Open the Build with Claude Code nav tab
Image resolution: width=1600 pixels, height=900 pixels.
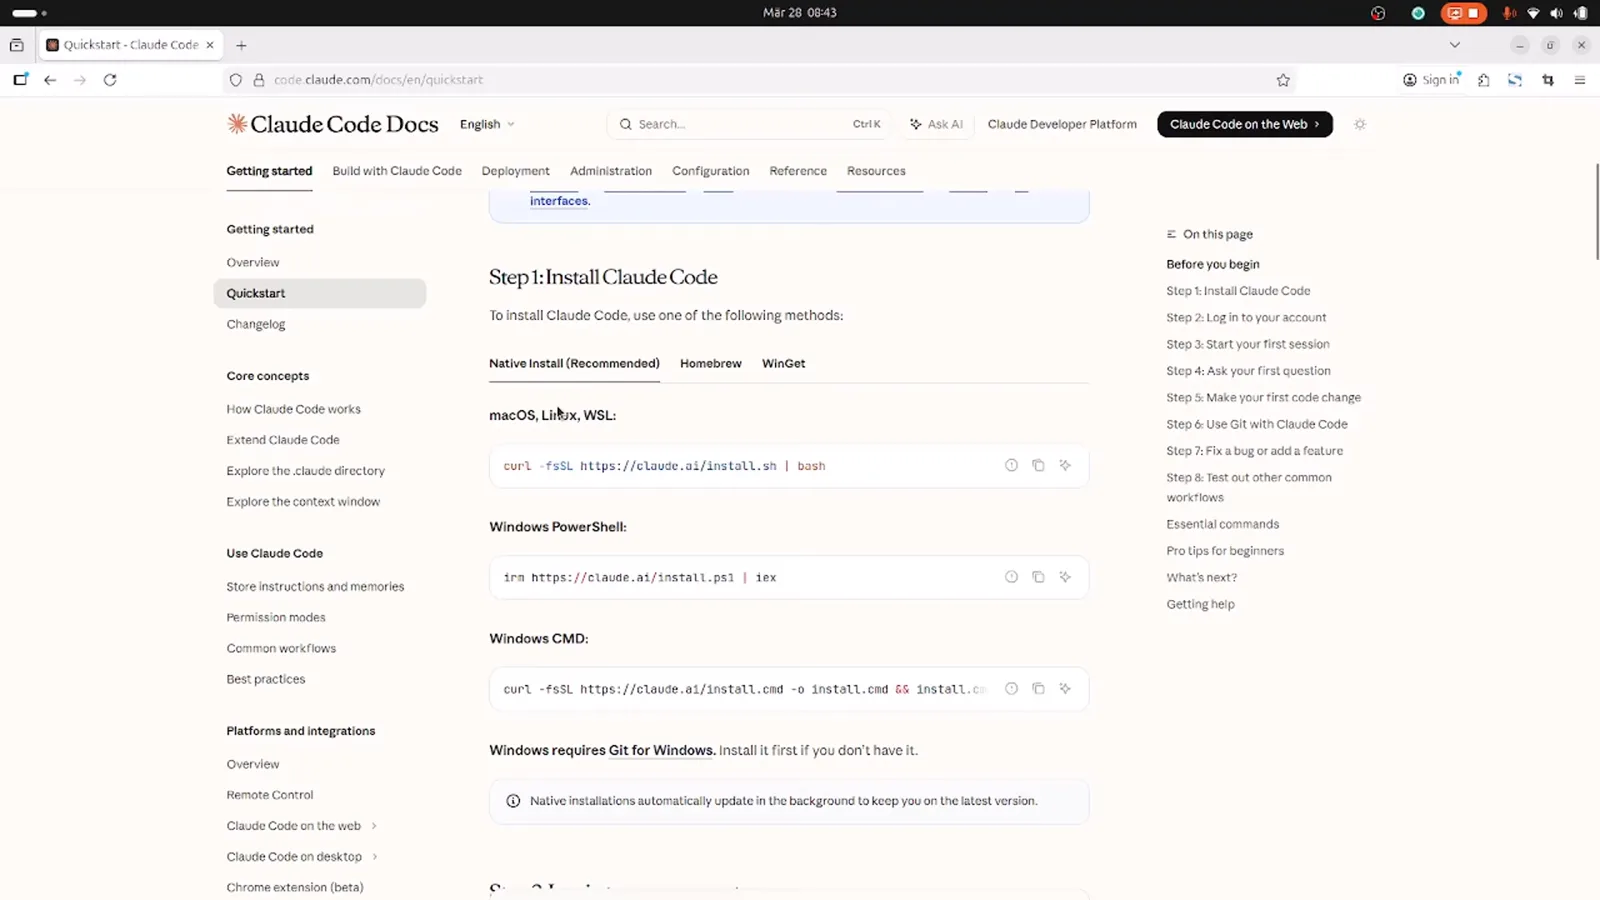[397, 171]
